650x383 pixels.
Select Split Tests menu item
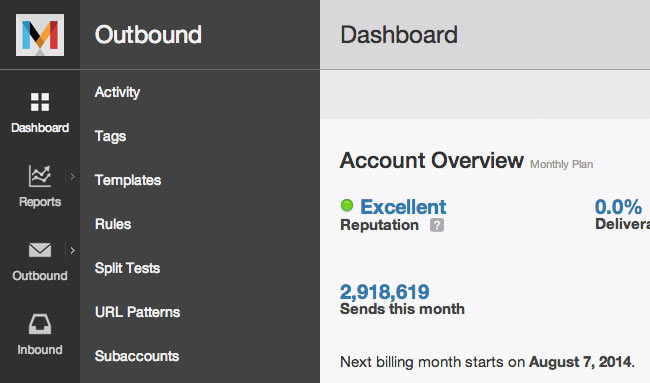(127, 268)
